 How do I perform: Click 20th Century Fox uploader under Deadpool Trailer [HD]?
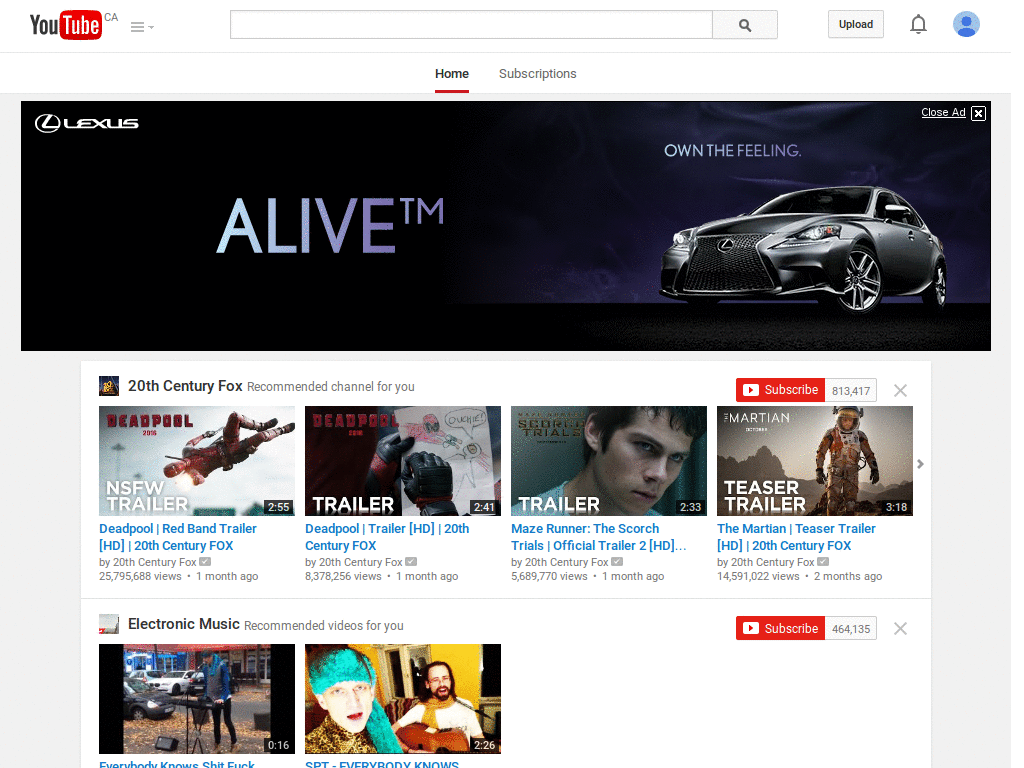[360, 562]
